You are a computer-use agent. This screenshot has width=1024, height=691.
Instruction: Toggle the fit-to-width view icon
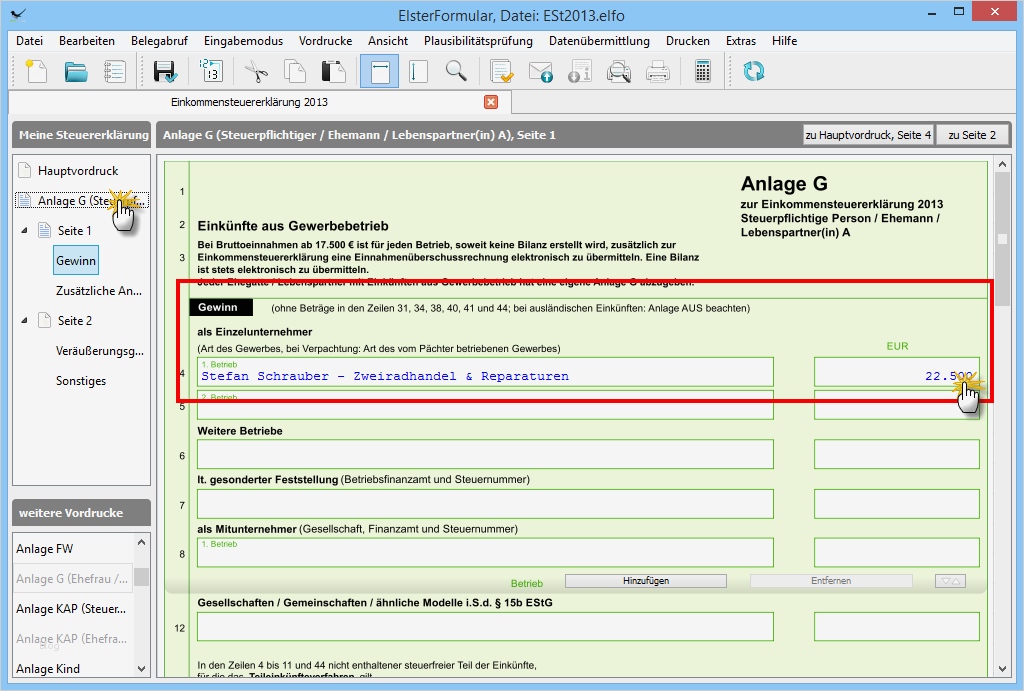click(x=379, y=71)
